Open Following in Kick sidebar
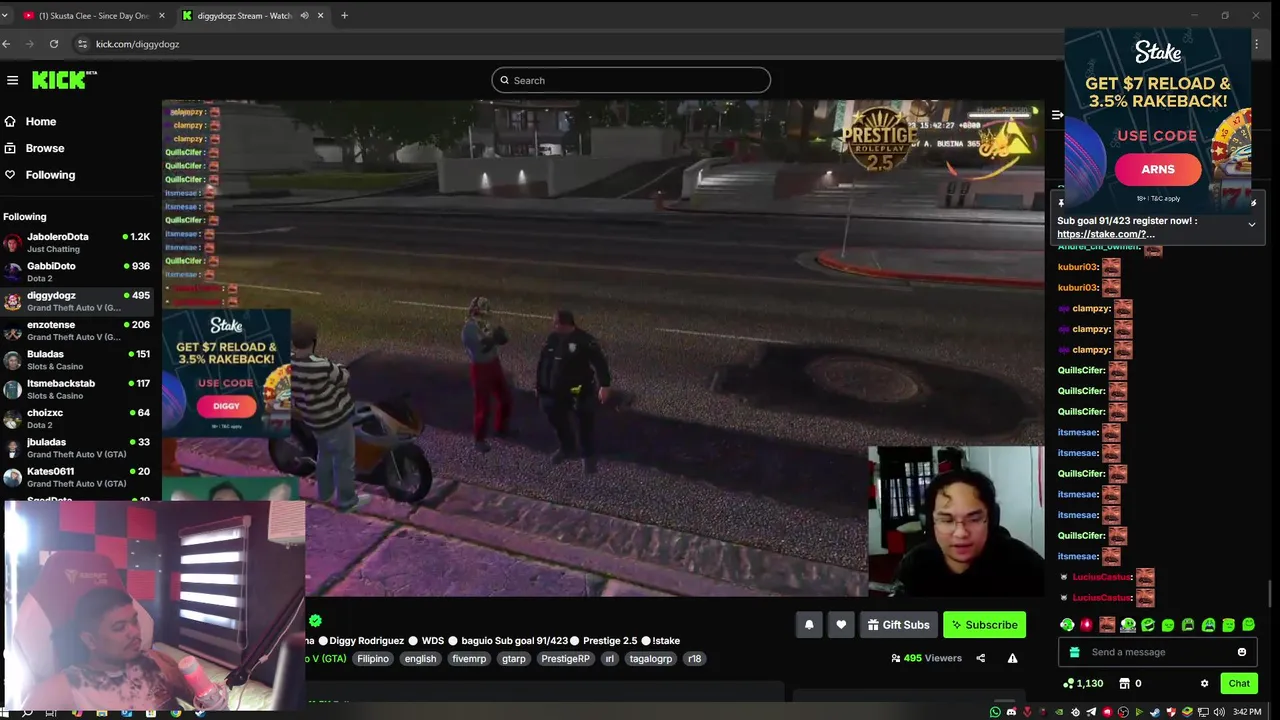Image resolution: width=1280 pixels, height=720 pixels. point(50,175)
